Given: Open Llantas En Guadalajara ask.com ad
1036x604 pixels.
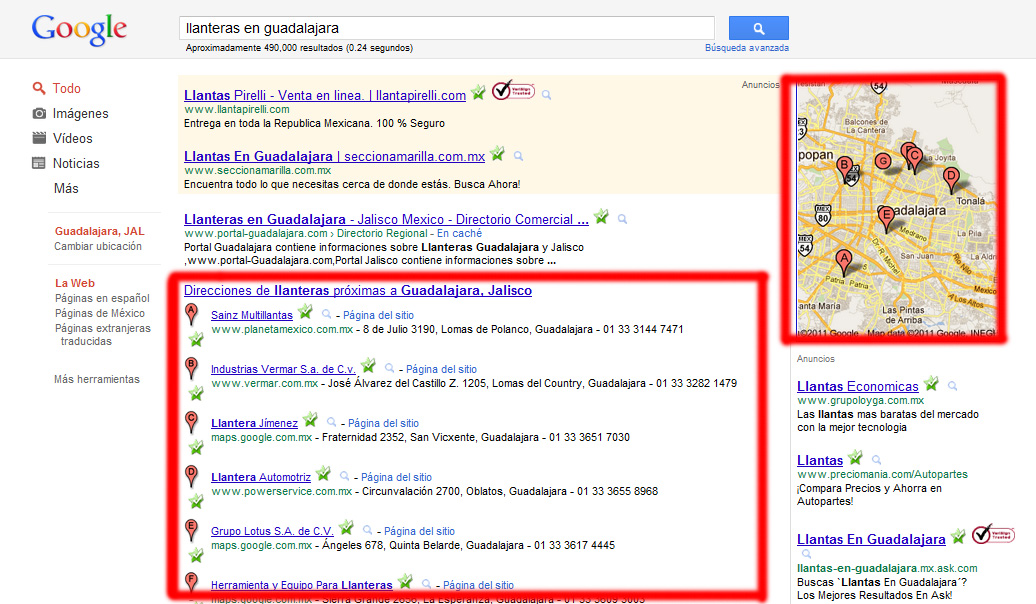Looking at the screenshot, I should (871, 540).
